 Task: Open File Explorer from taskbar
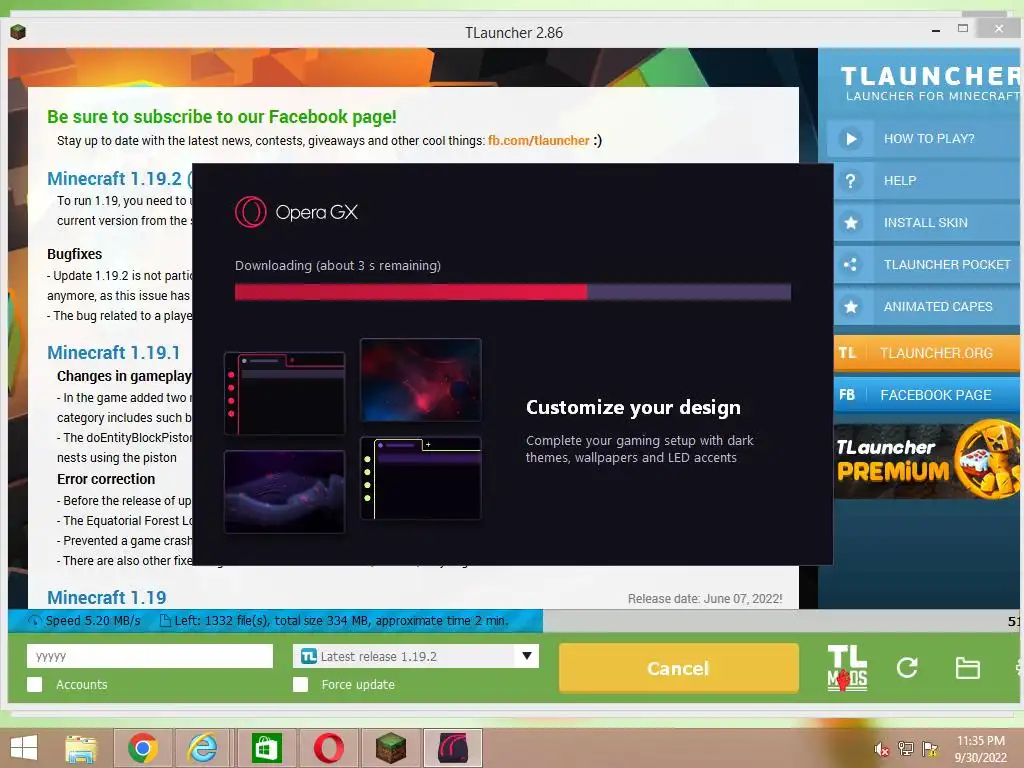(81, 748)
